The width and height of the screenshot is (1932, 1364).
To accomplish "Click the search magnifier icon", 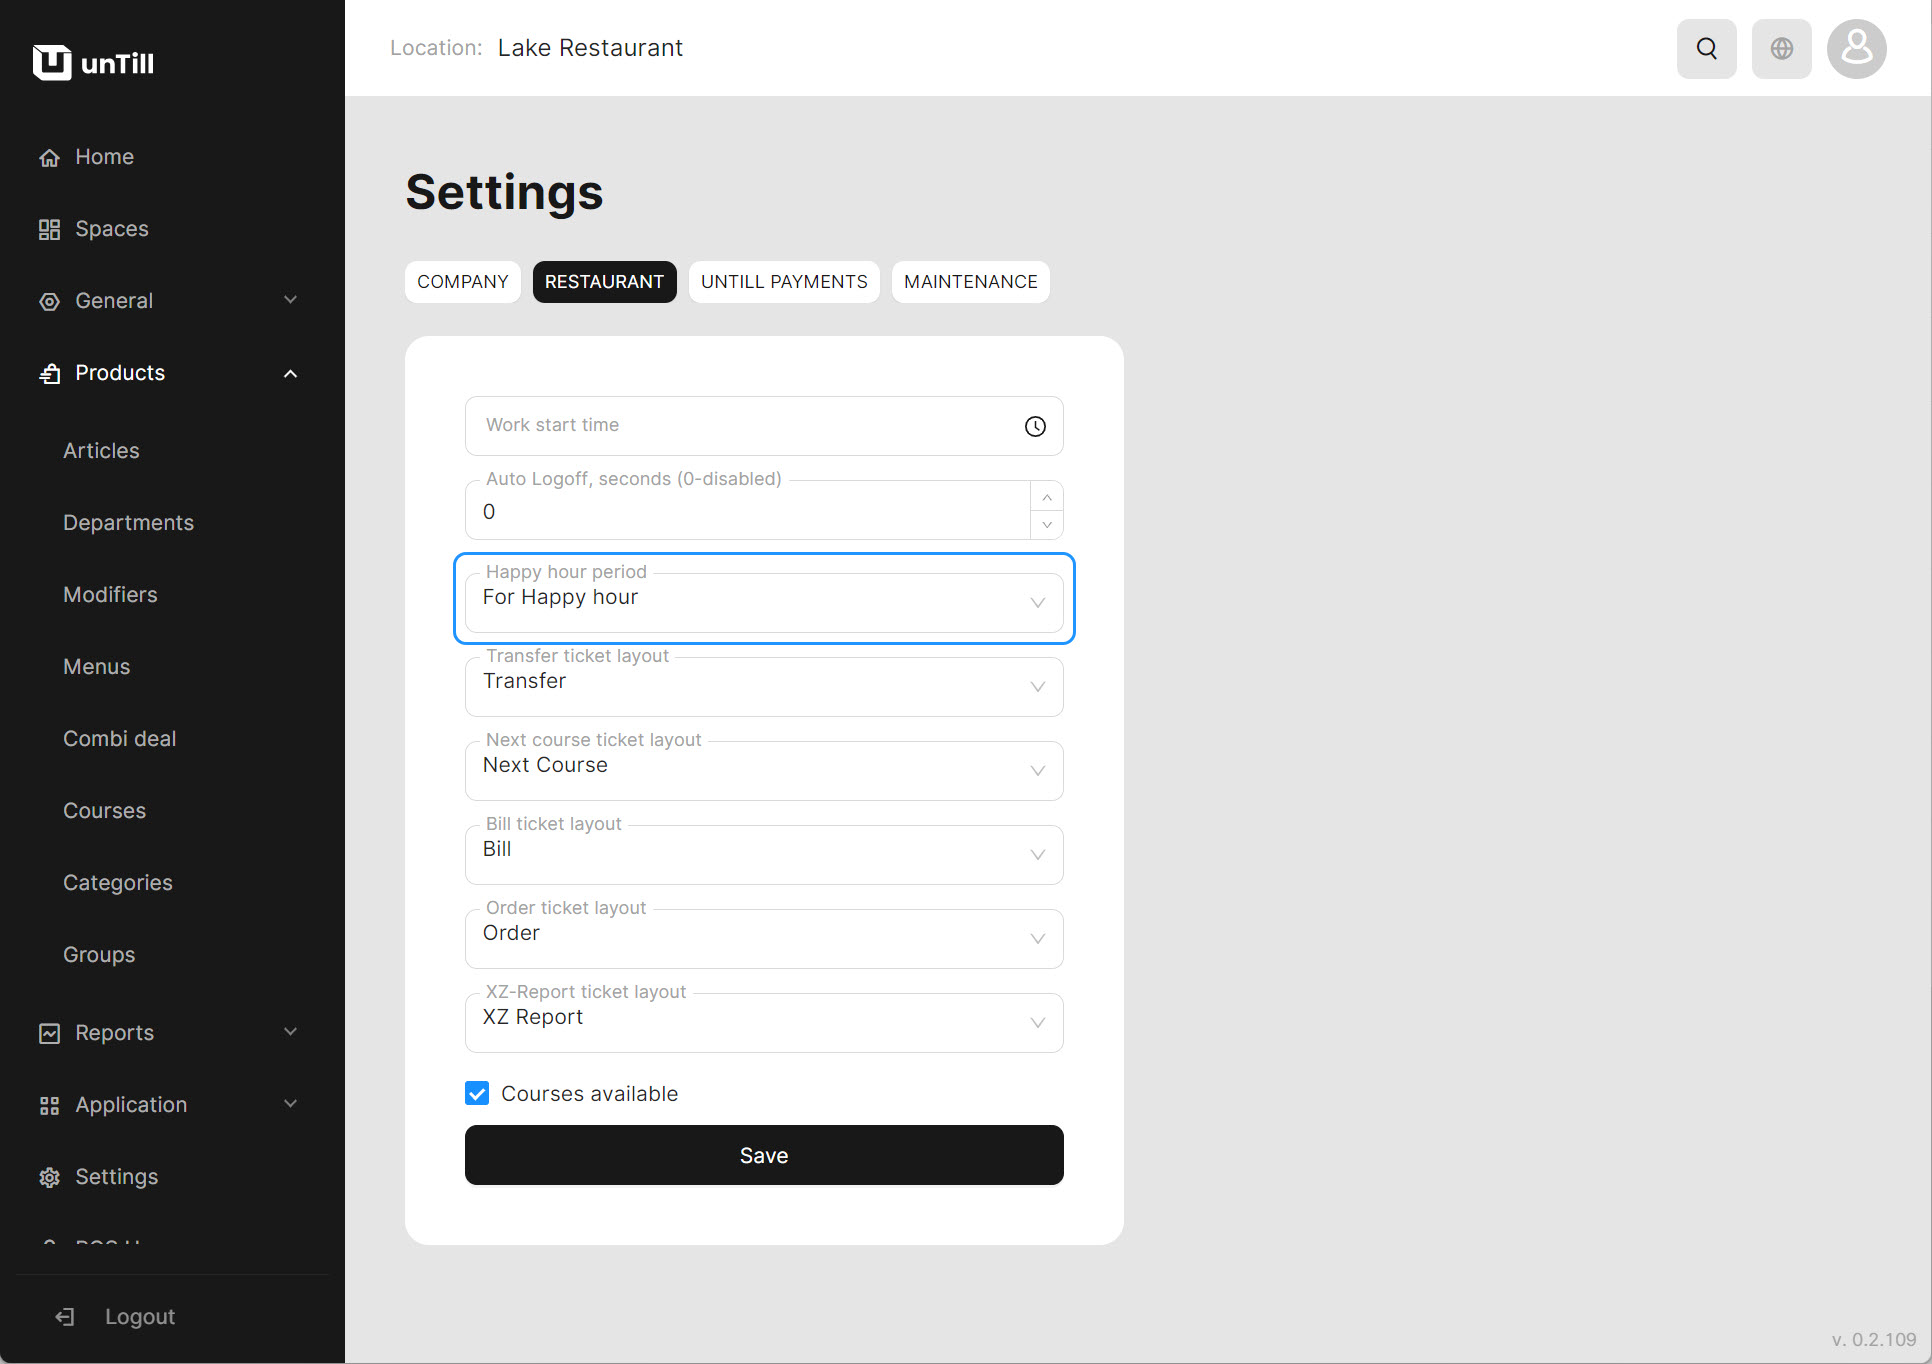I will coord(1706,48).
